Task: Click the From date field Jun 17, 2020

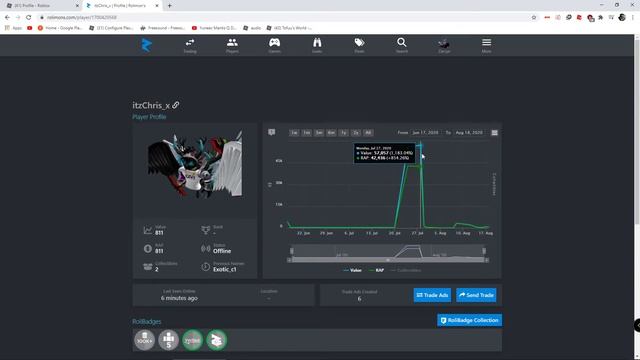Action: click(x=425, y=133)
